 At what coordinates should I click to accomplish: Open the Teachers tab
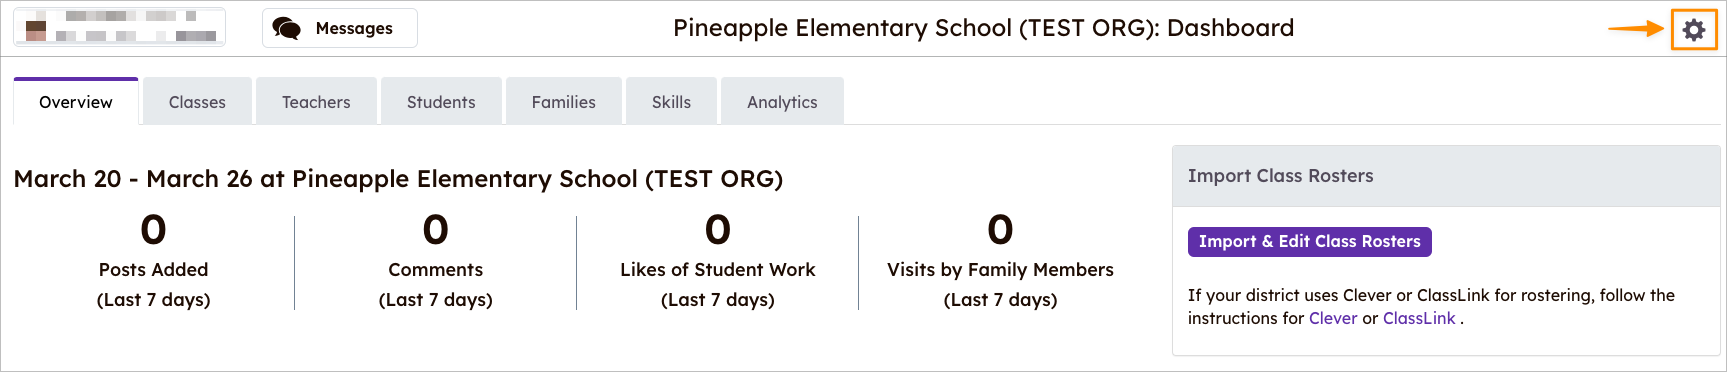(x=316, y=102)
